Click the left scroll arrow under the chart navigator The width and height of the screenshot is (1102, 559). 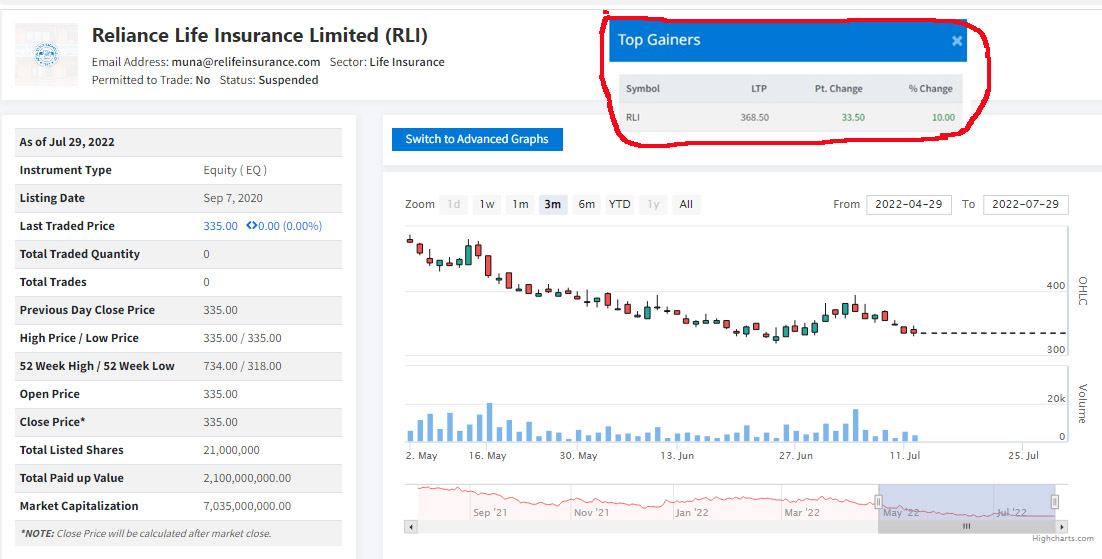410,526
